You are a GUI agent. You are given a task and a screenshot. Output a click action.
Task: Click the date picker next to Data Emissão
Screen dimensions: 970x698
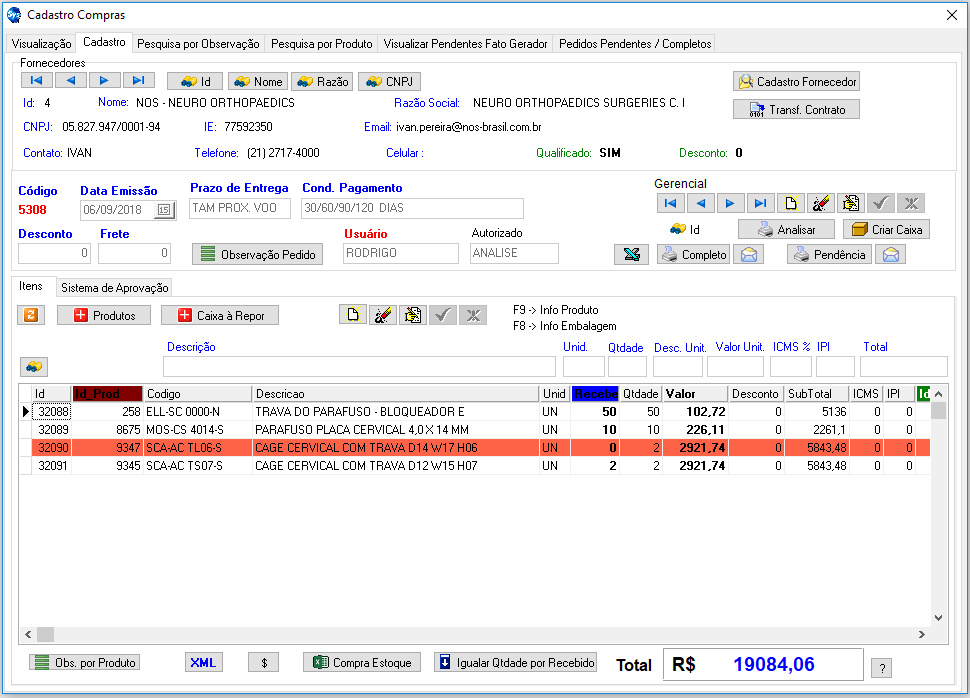(164, 209)
